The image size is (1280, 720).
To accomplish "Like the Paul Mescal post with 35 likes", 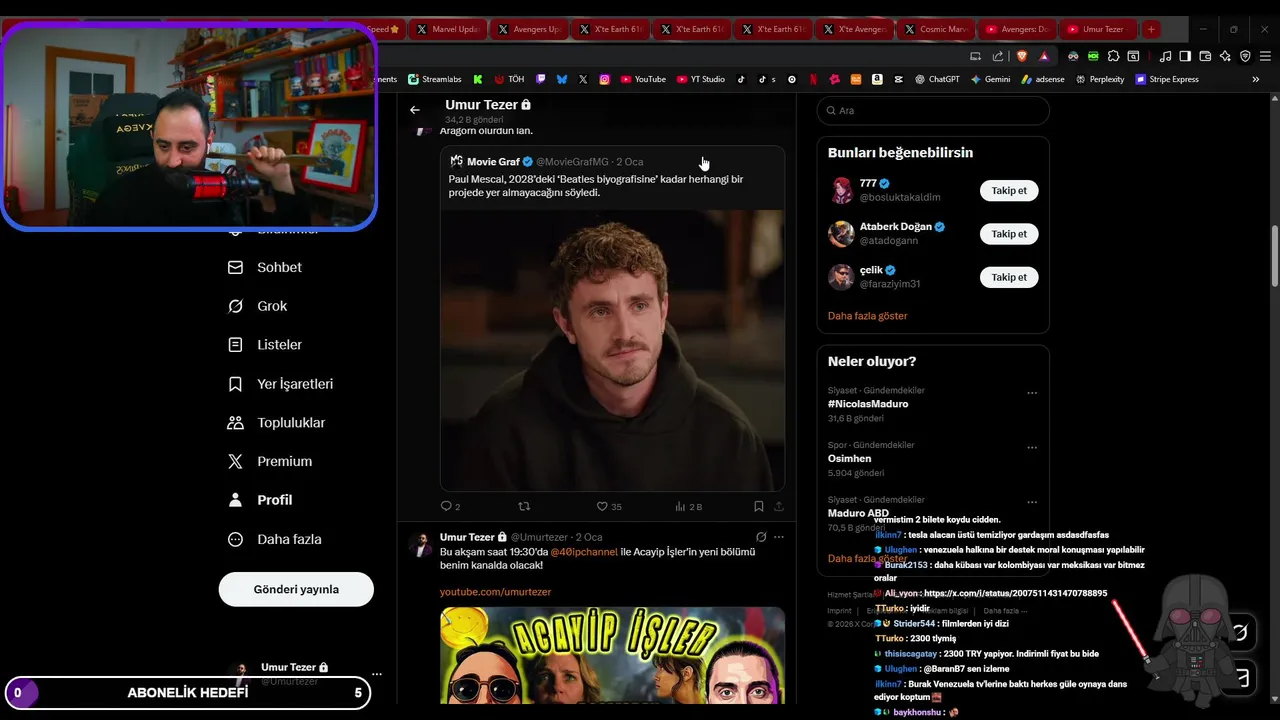I will pyautogui.click(x=609, y=507).
